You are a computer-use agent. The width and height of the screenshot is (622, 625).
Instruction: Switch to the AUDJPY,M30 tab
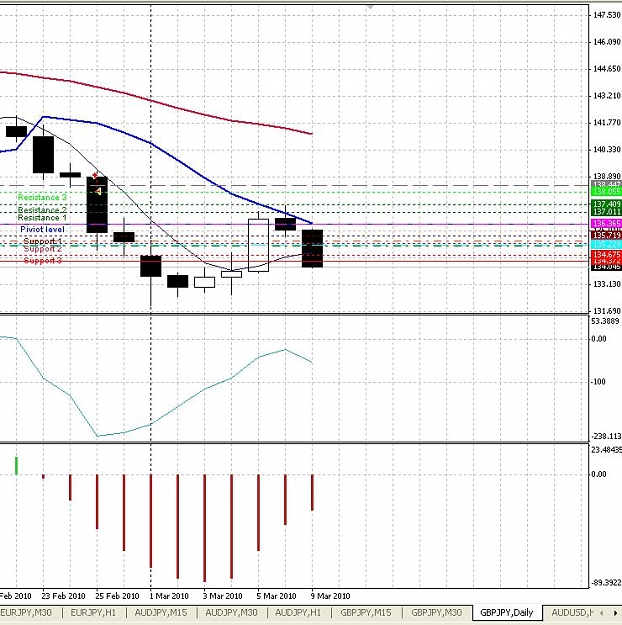click(x=231, y=612)
